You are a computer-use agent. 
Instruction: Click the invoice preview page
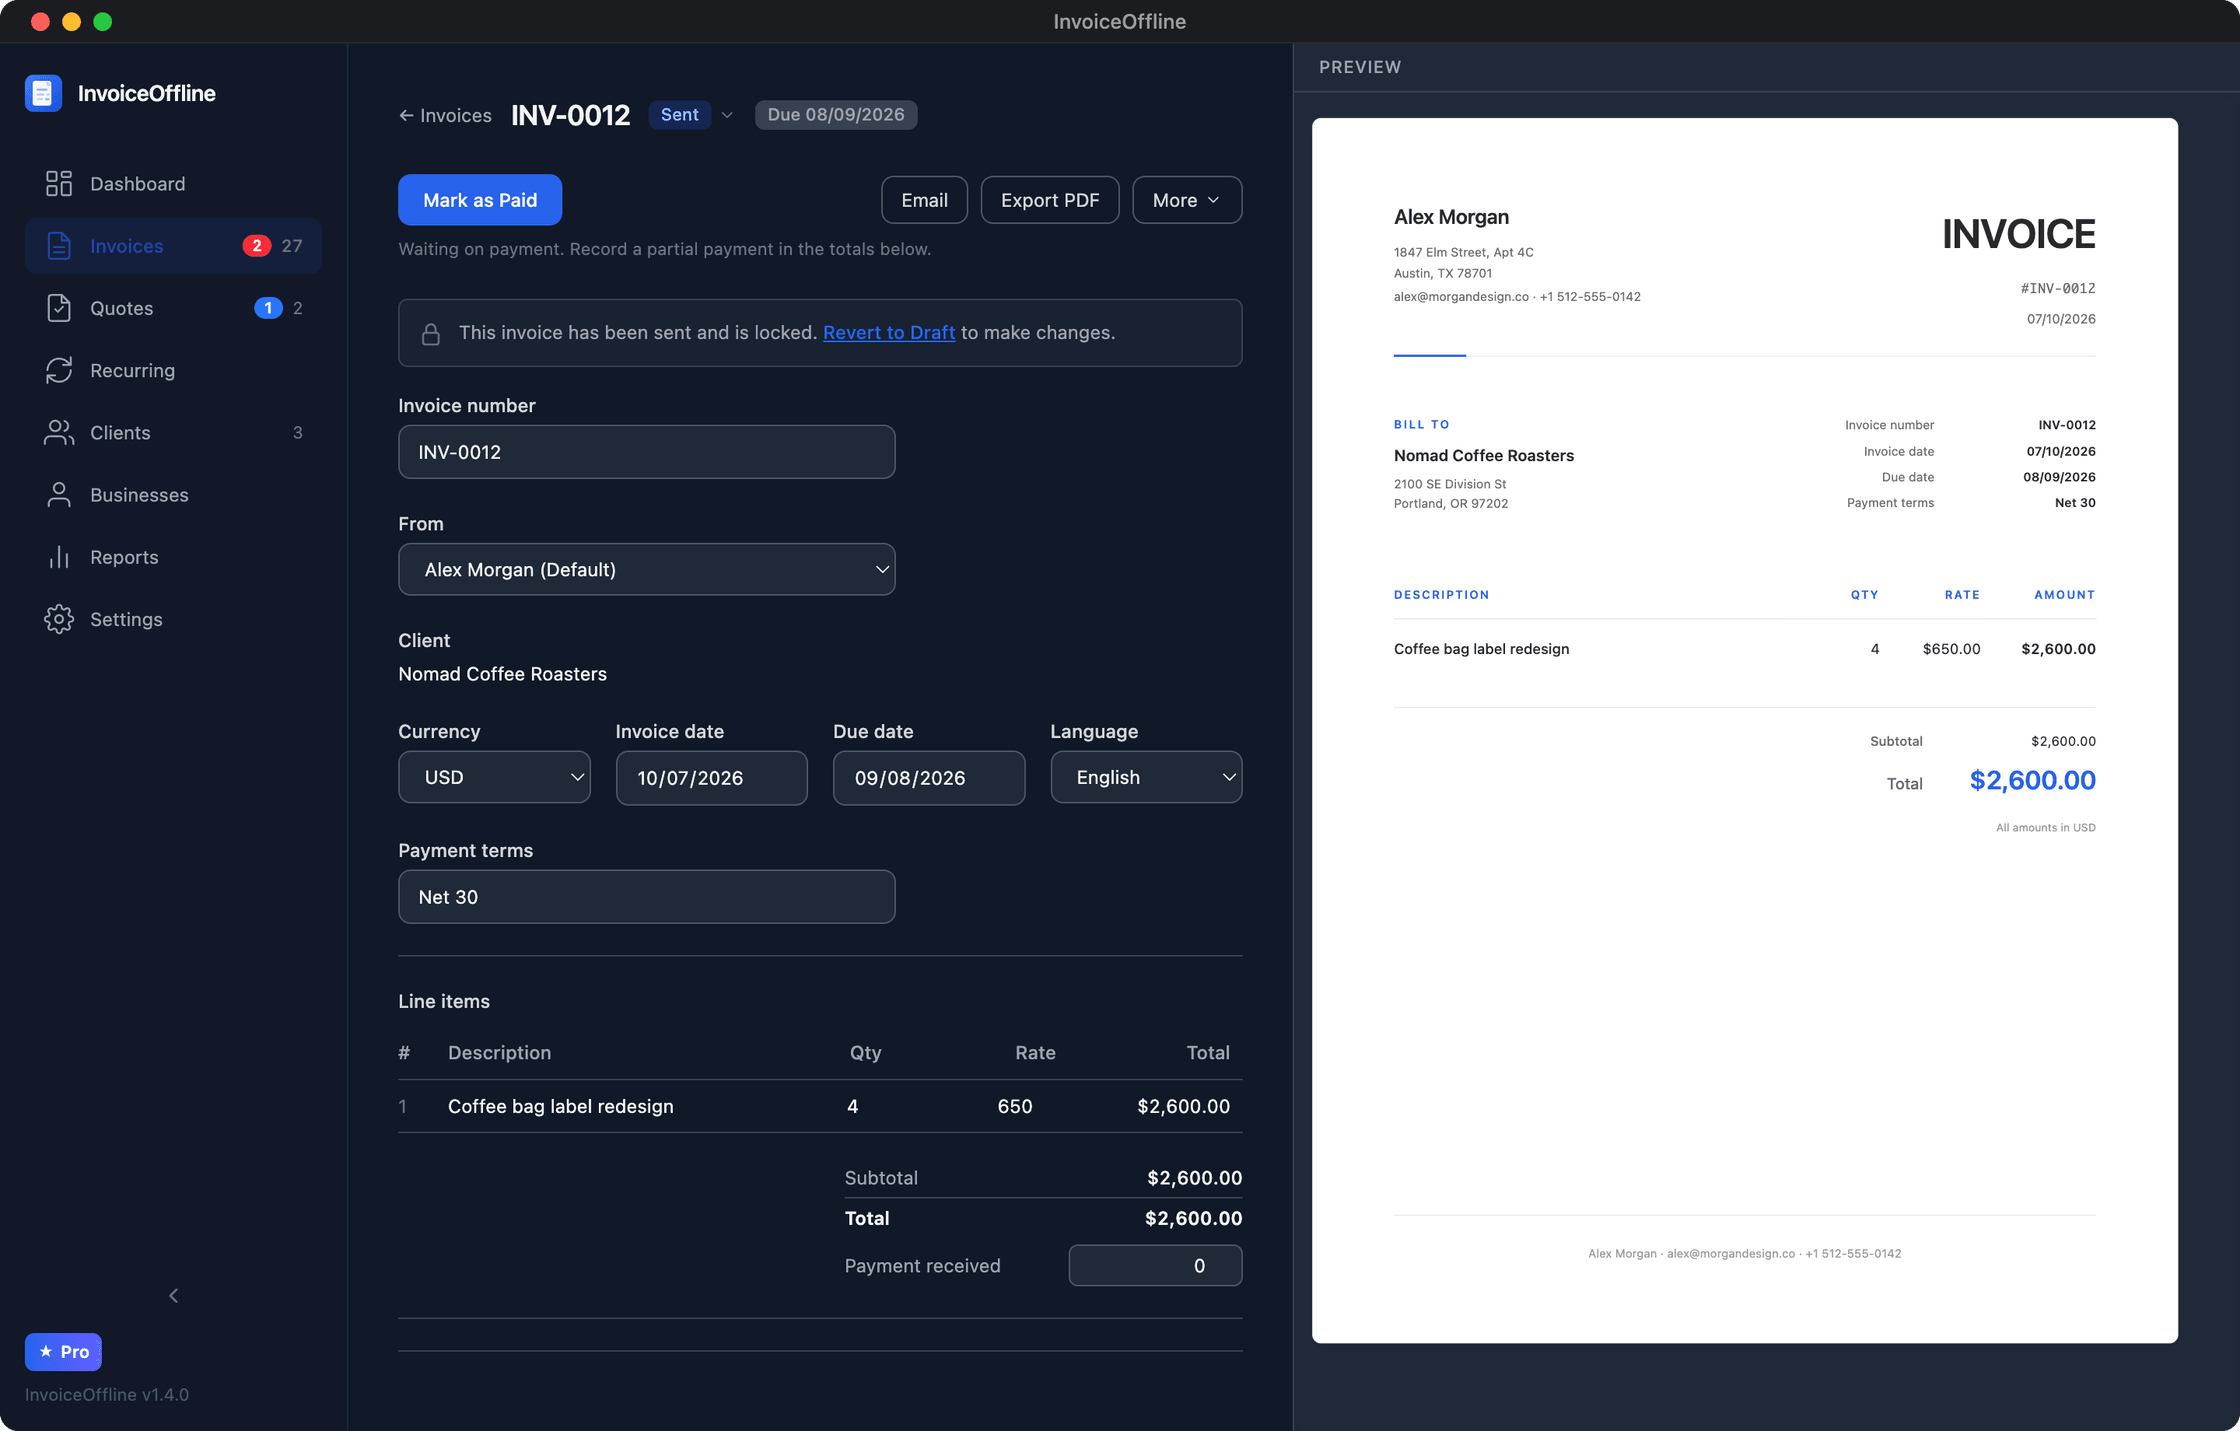(x=1745, y=731)
